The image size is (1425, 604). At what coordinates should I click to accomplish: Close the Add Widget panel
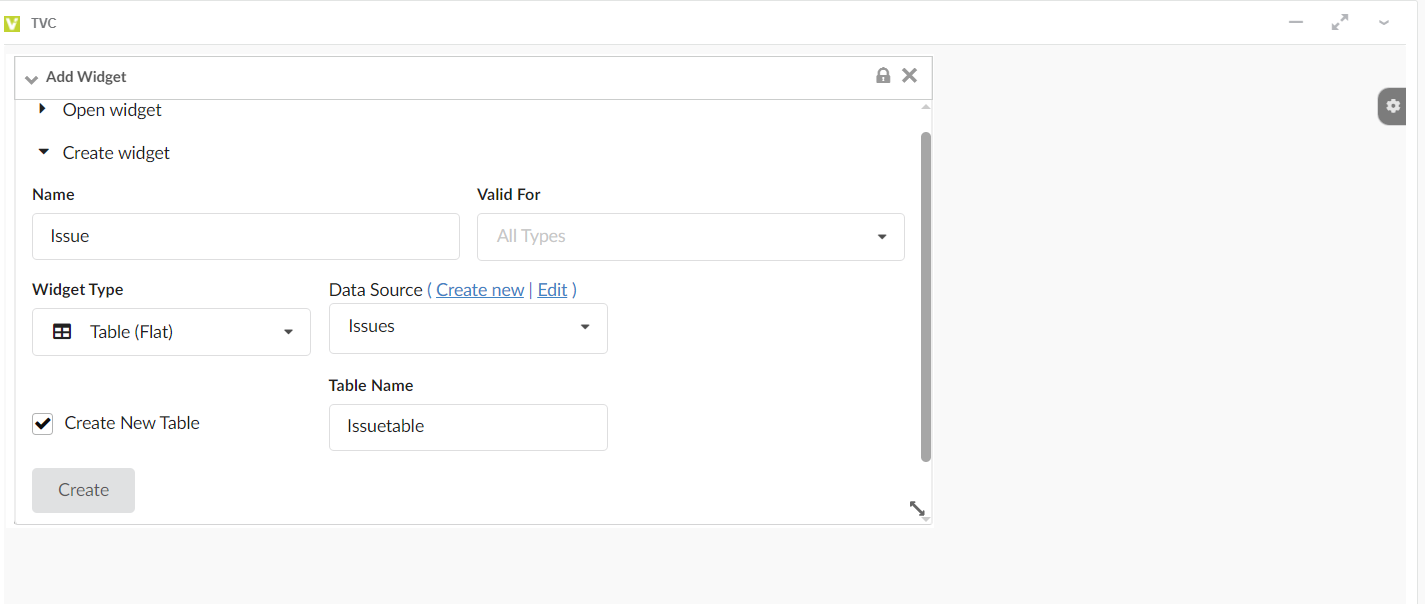point(909,76)
